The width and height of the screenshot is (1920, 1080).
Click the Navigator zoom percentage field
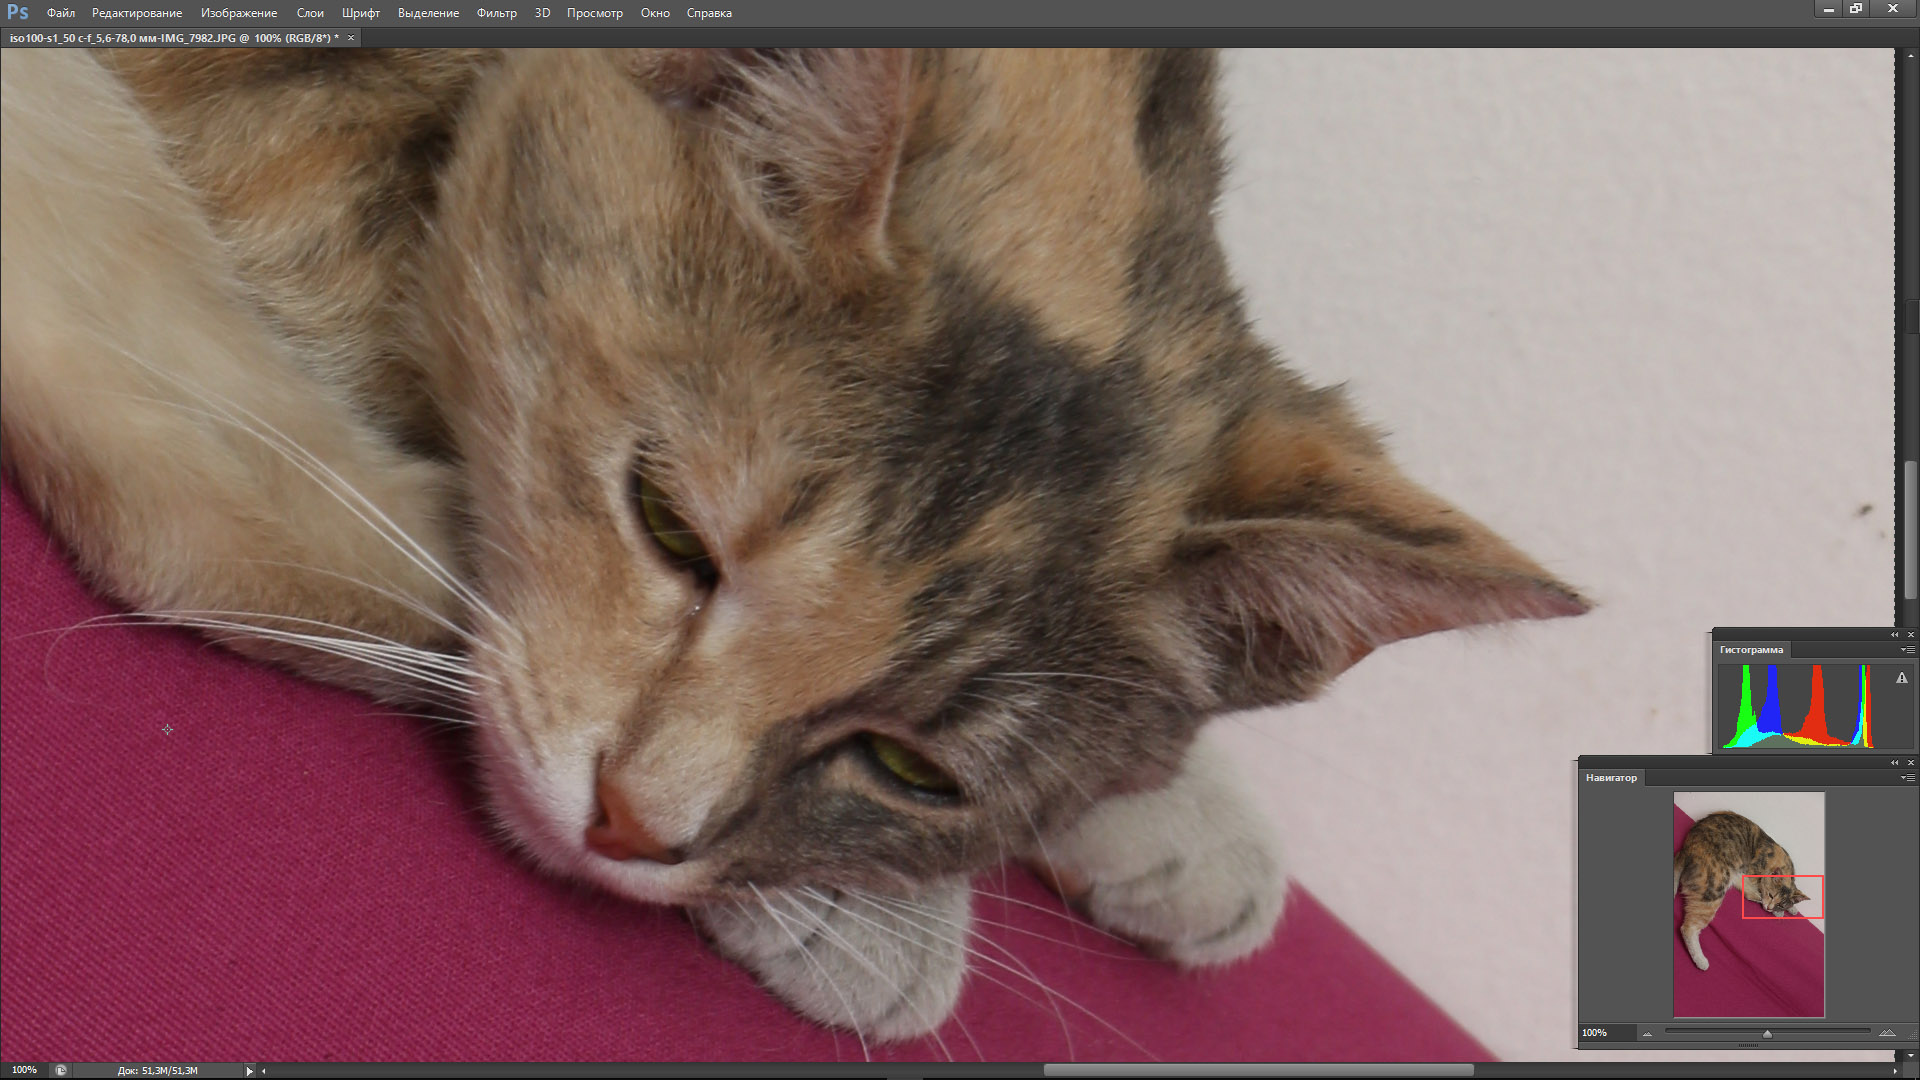(x=1595, y=1033)
